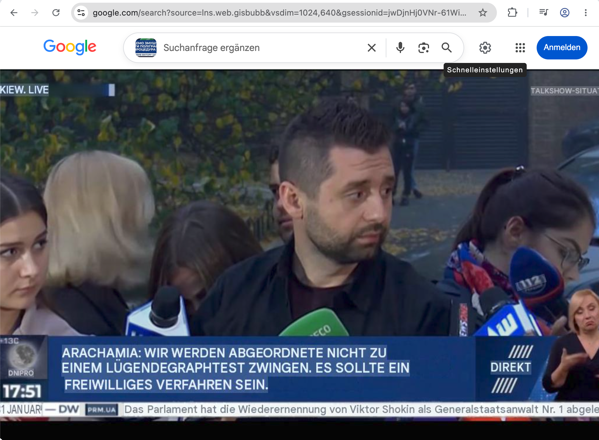Click the magnifier search button
This screenshot has height=440, width=599.
click(447, 48)
